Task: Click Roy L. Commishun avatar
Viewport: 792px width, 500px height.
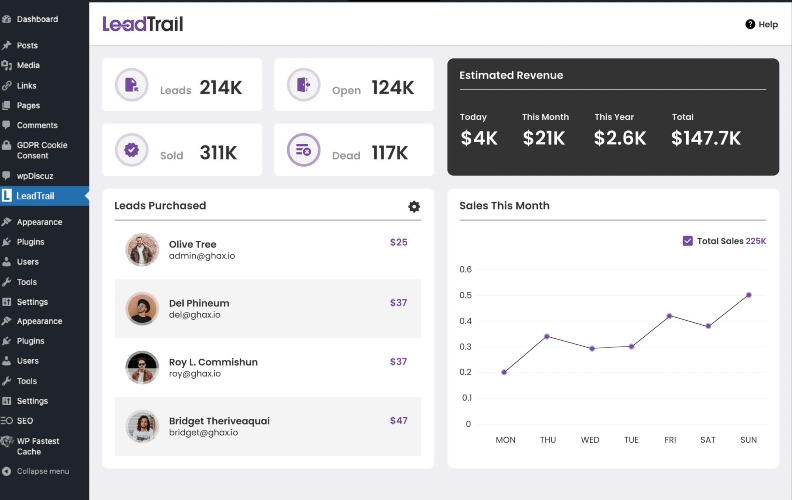Action: (142, 367)
